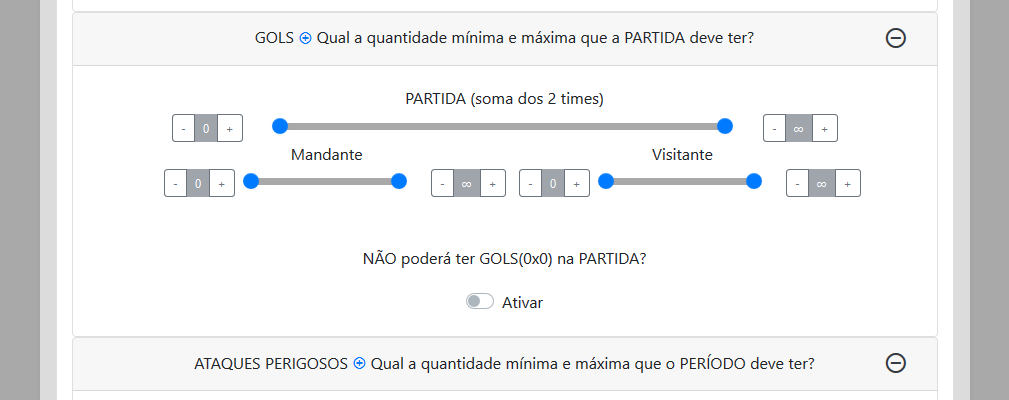Click the Visitante maximum infinity value field
This screenshot has height=400, width=1009.
point(821,184)
